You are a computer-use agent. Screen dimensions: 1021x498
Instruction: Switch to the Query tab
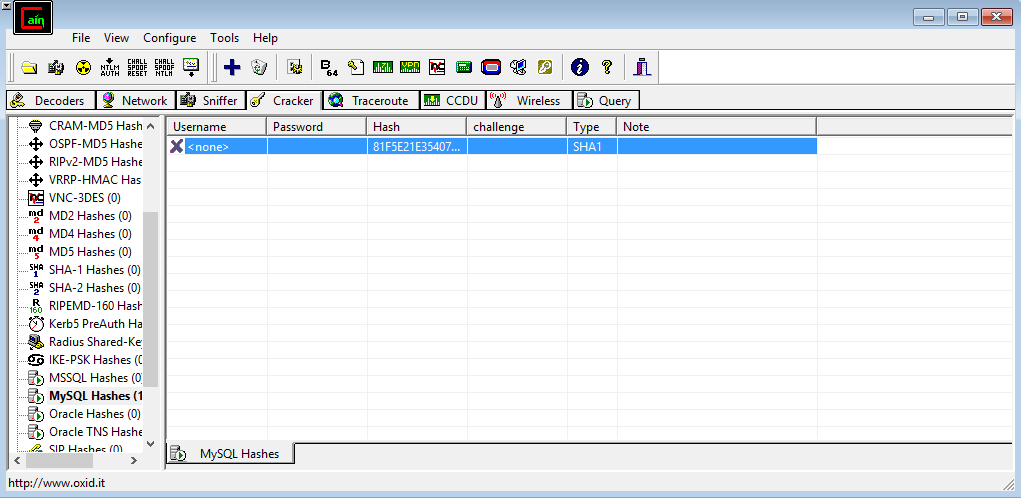point(606,100)
